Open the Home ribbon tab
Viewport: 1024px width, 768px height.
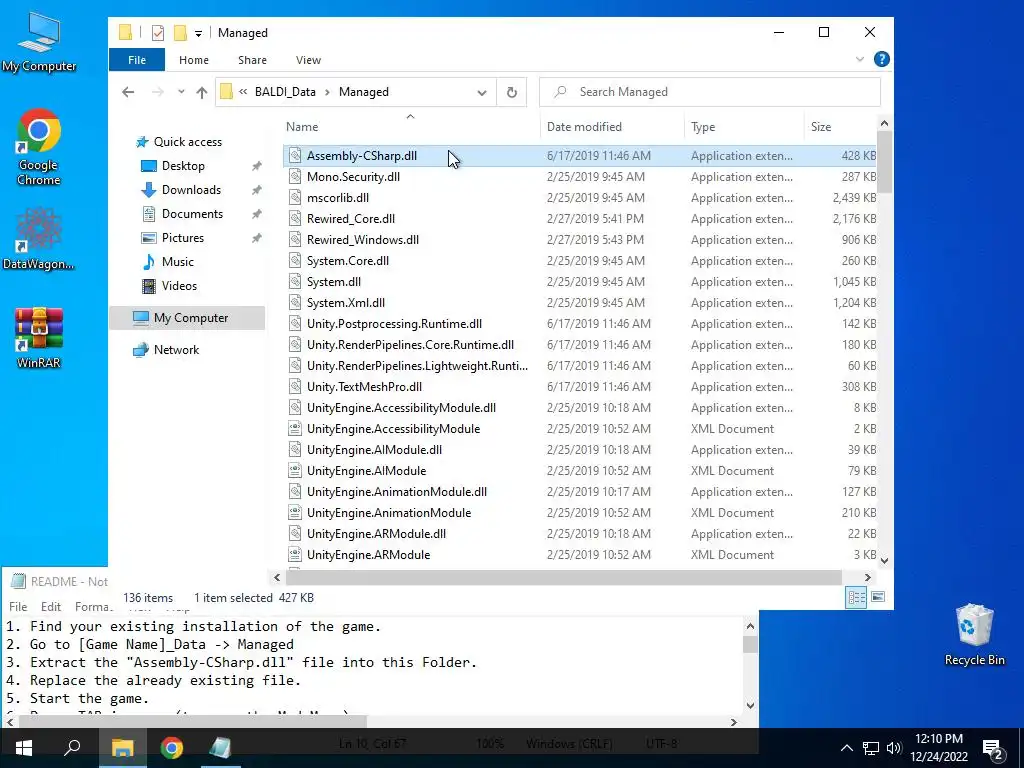coord(194,59)
